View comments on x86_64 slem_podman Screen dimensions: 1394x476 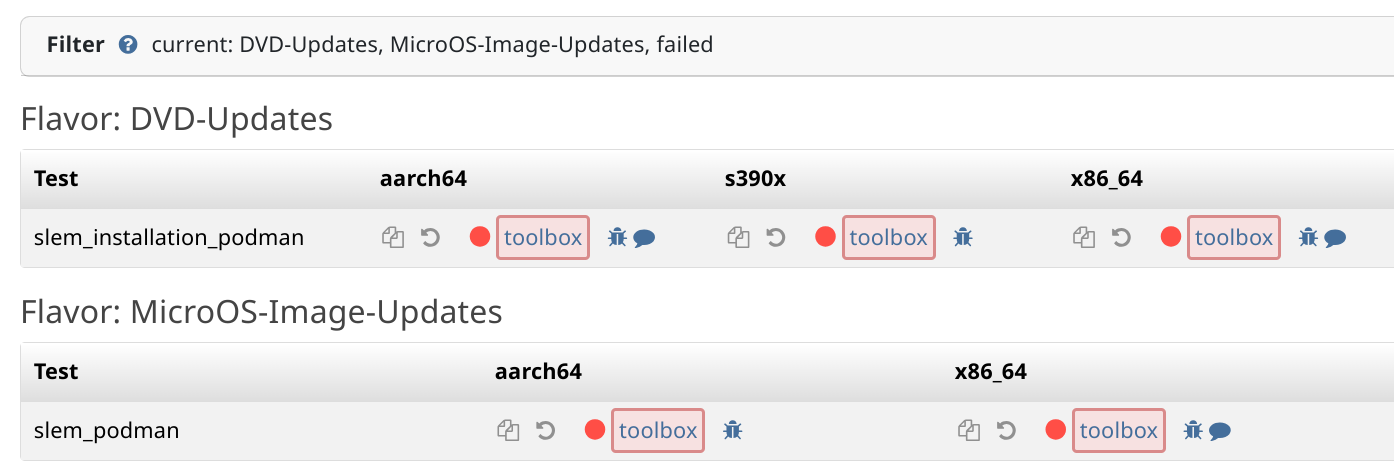point(1219,432)
